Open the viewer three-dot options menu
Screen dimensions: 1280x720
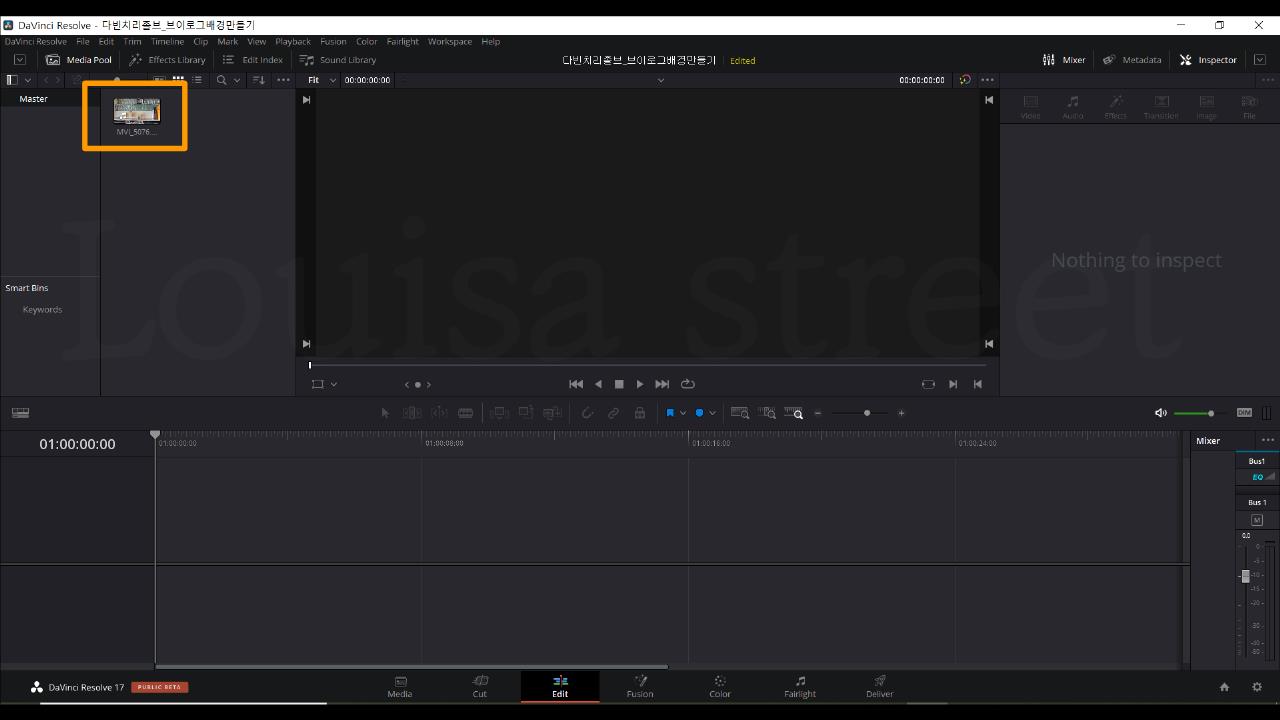(x=988, y=80)
